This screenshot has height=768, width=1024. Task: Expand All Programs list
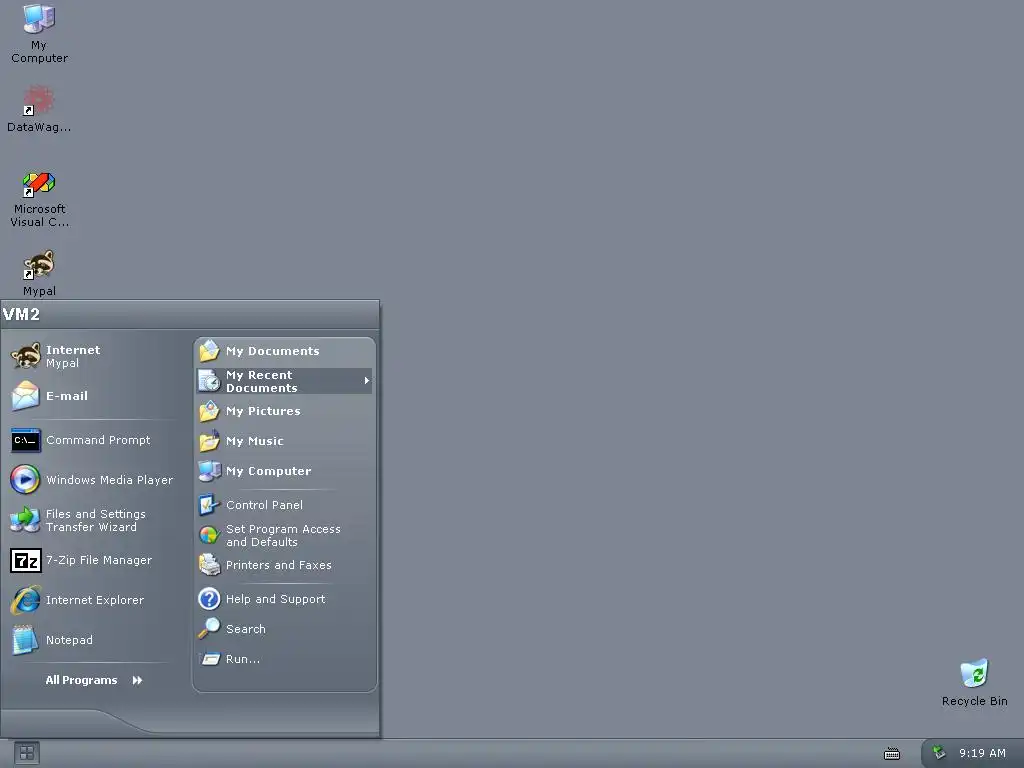coord(93,680)
